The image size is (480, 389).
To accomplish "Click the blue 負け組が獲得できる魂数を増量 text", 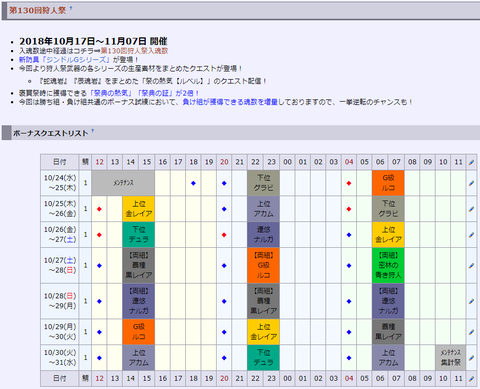I will click(x=230, y=102).
